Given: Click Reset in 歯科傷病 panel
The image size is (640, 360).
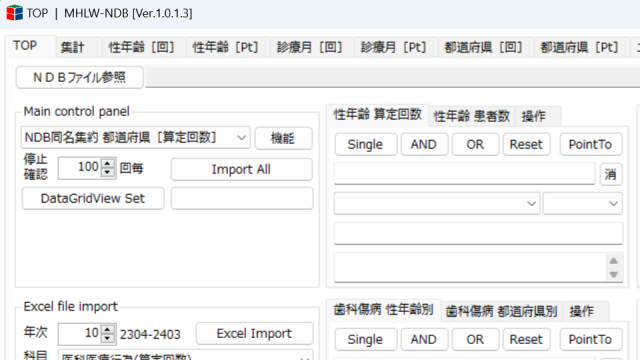Looking at the screenshot, I should point(526,339).
